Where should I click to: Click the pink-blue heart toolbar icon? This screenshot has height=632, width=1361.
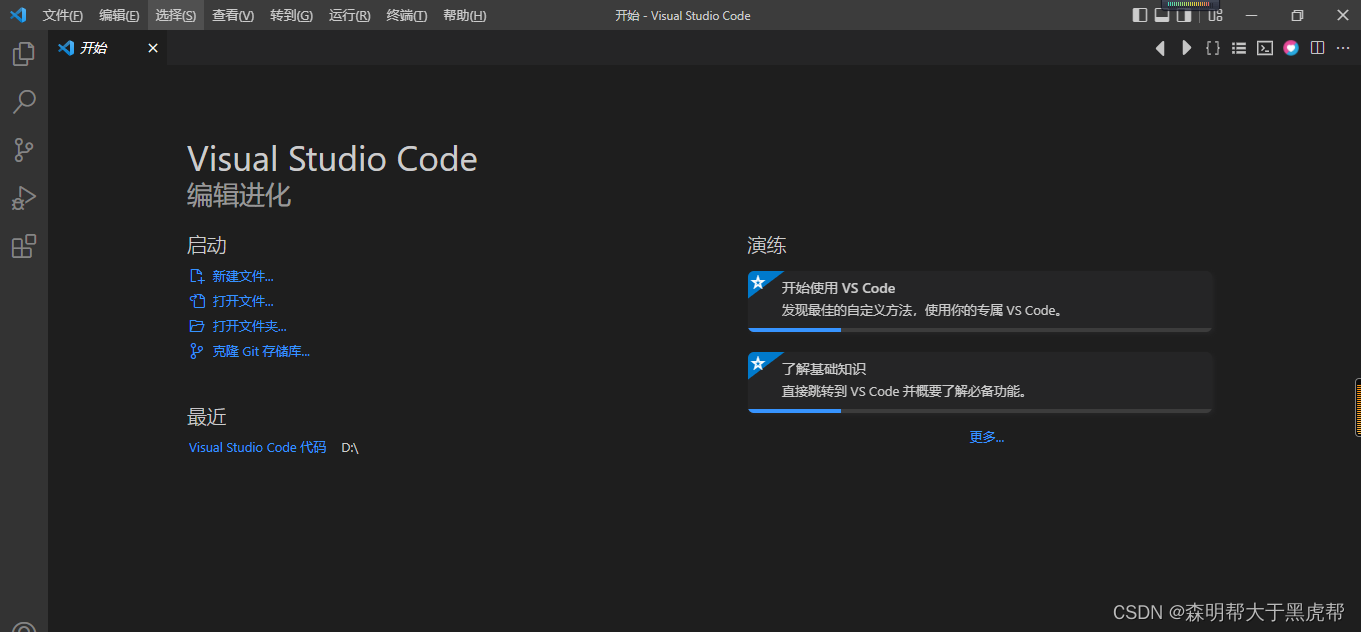[x=1291, y=48]
